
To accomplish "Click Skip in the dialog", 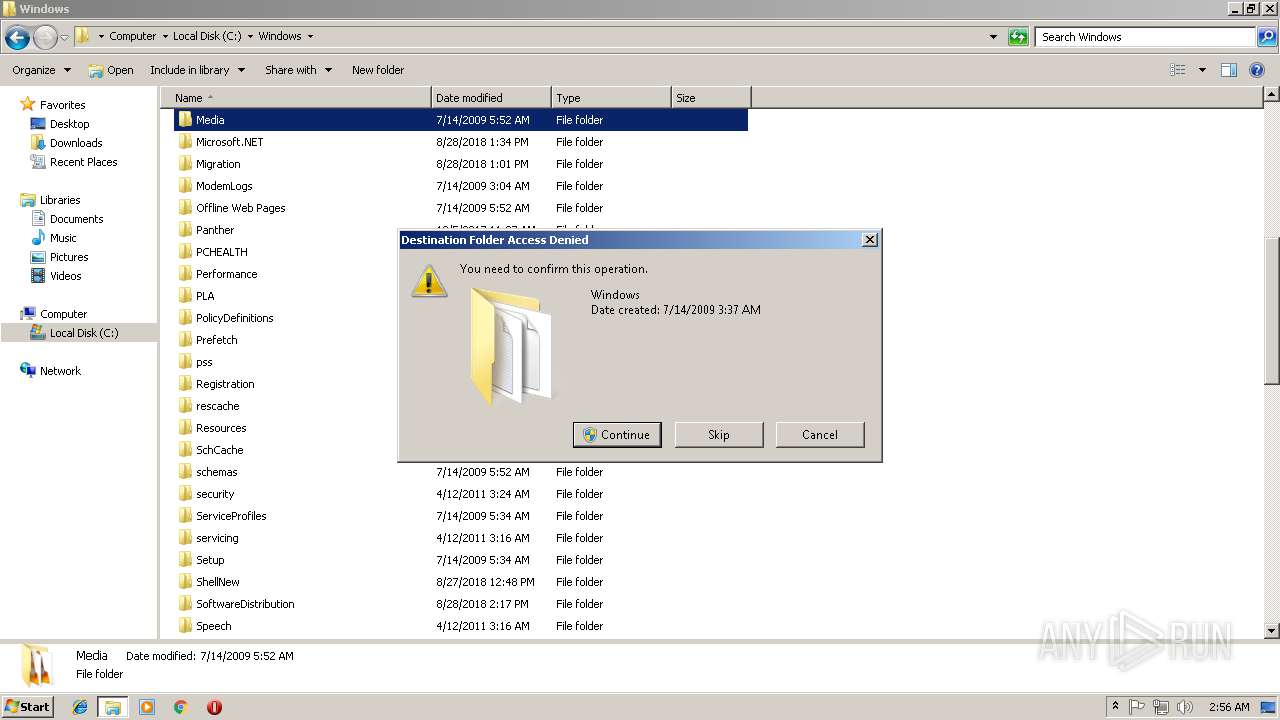I will 719,435.
